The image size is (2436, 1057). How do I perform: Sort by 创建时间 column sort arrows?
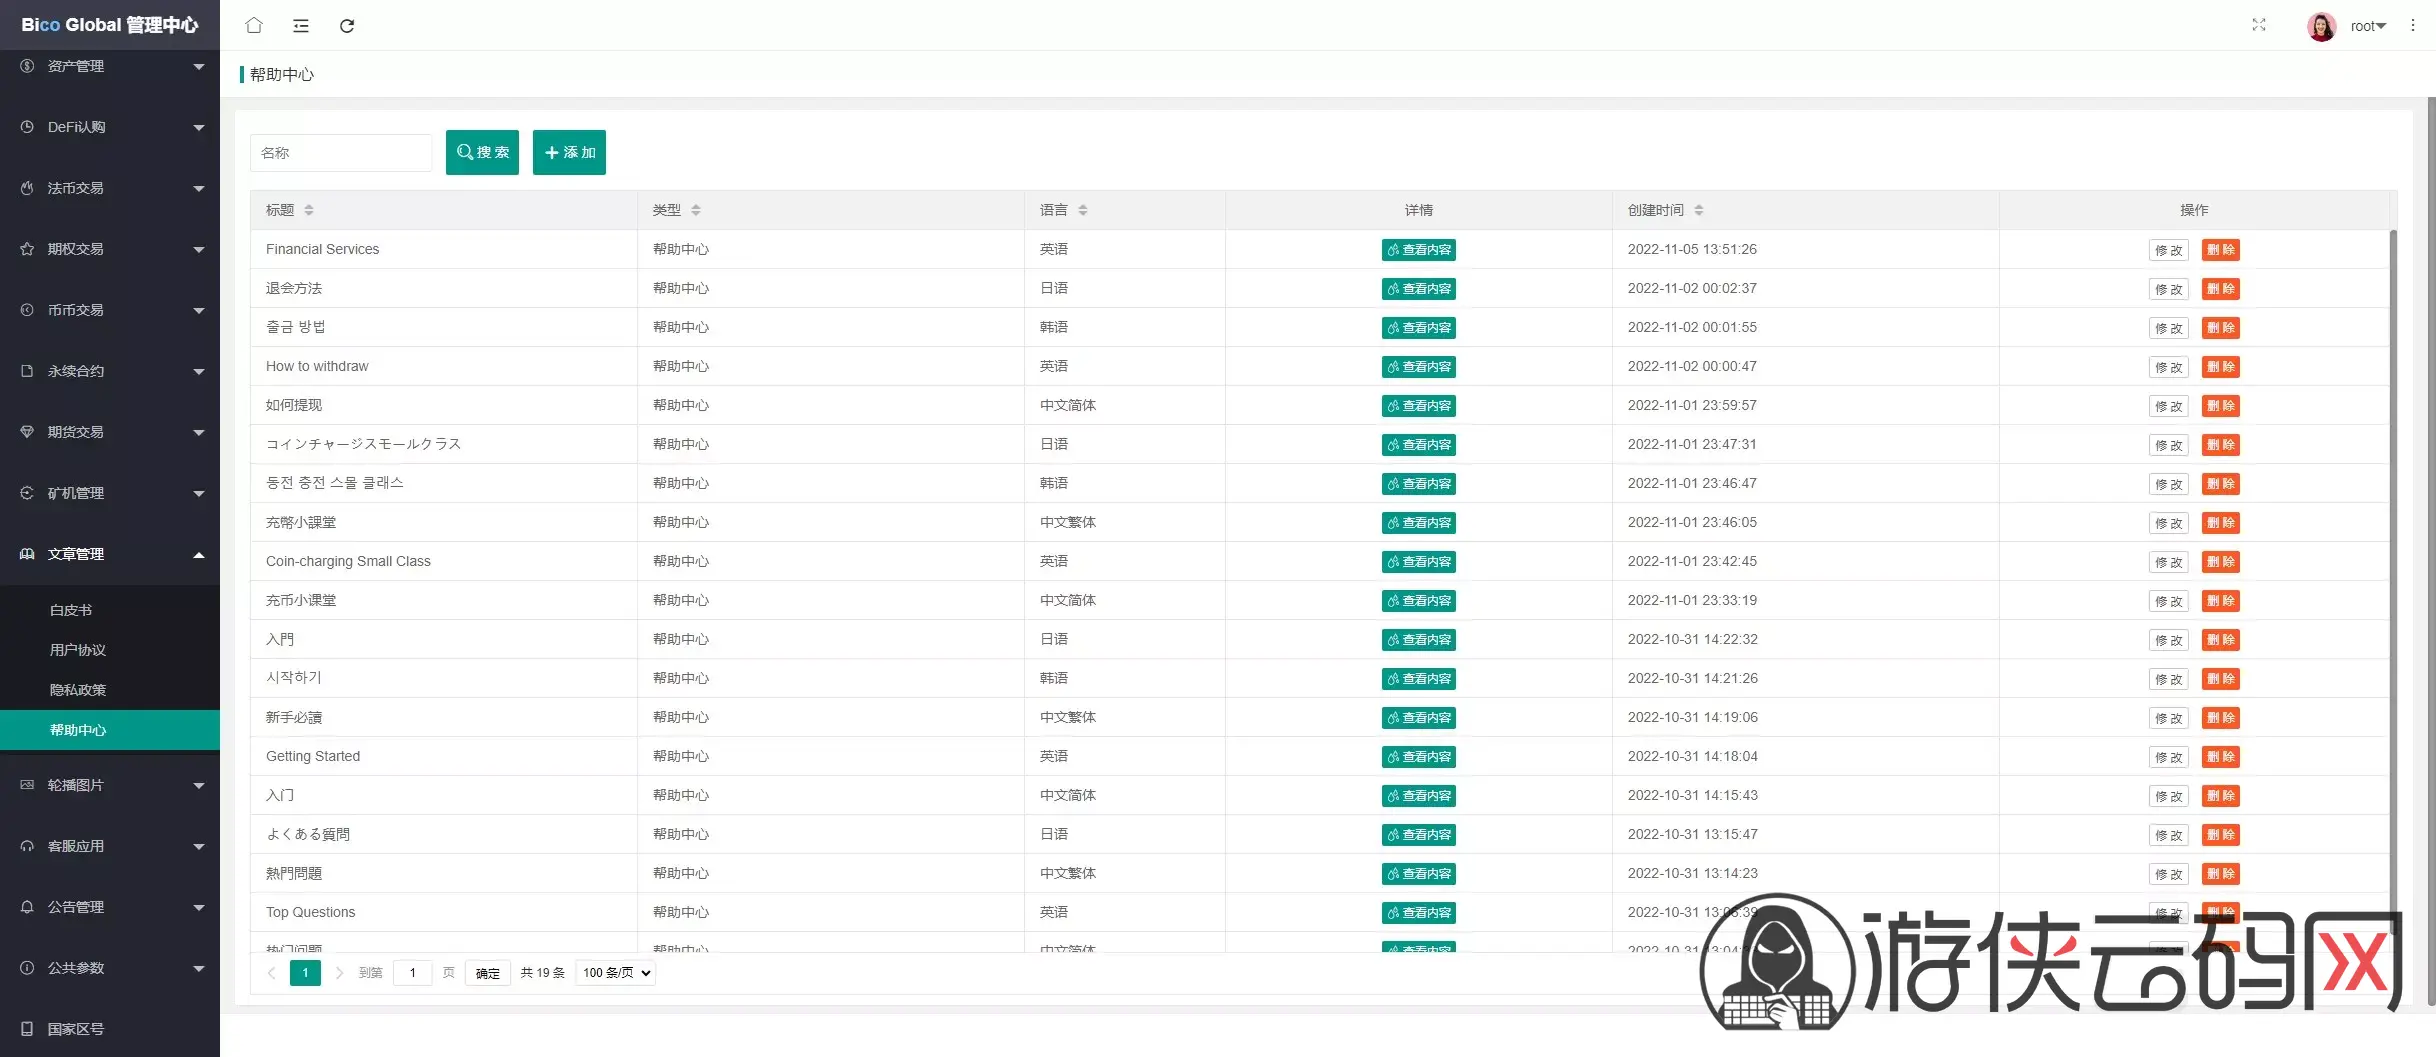click(1699, 210)
